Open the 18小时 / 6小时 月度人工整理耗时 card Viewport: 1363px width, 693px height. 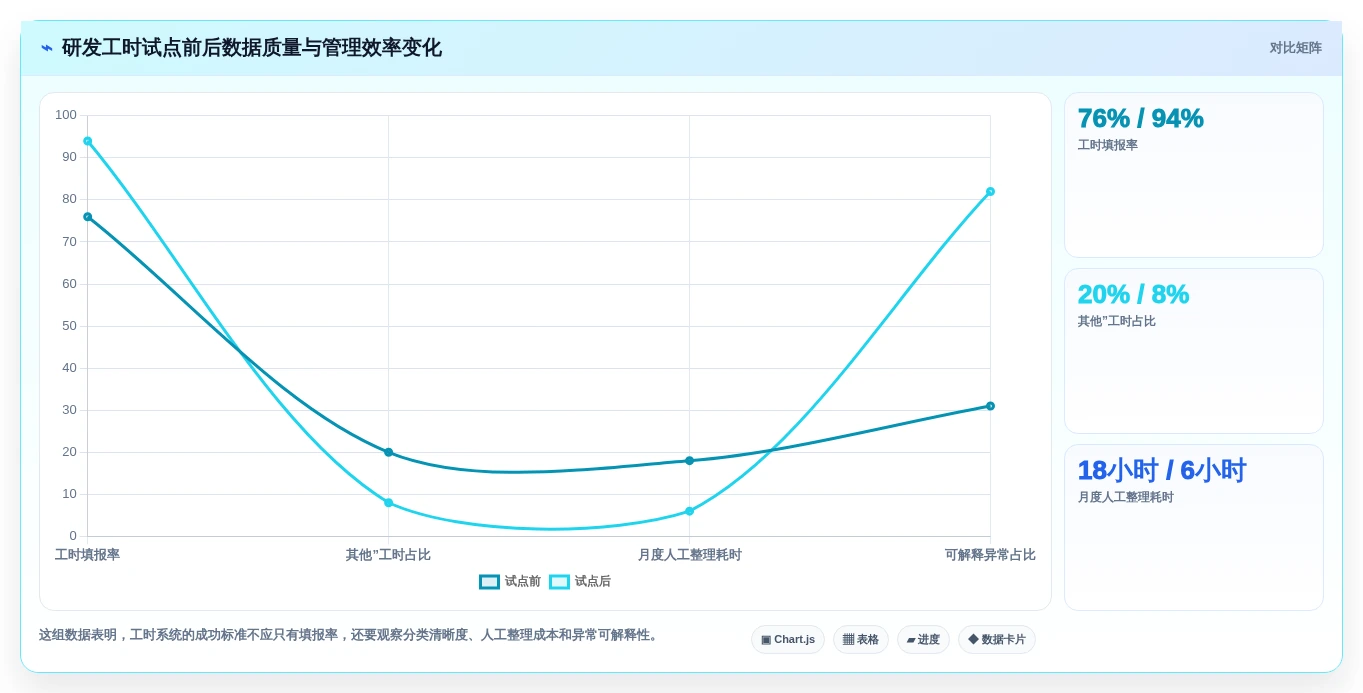1194,527
